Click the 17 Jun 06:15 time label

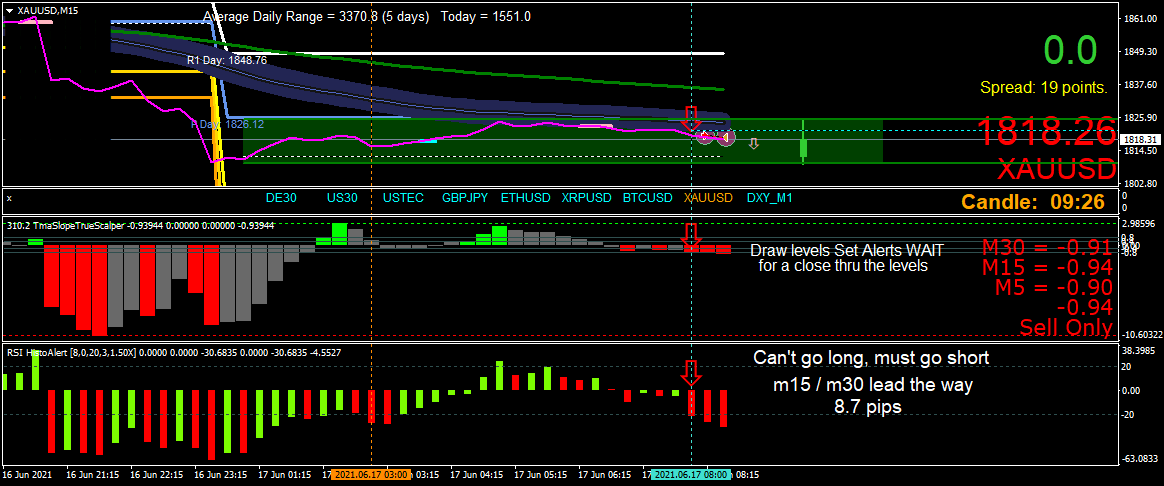pos(604,474)
